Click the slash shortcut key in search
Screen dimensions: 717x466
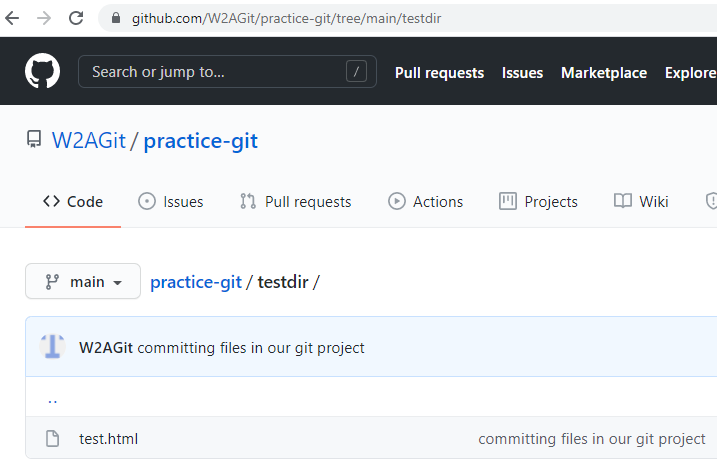(x=356, y=71)
